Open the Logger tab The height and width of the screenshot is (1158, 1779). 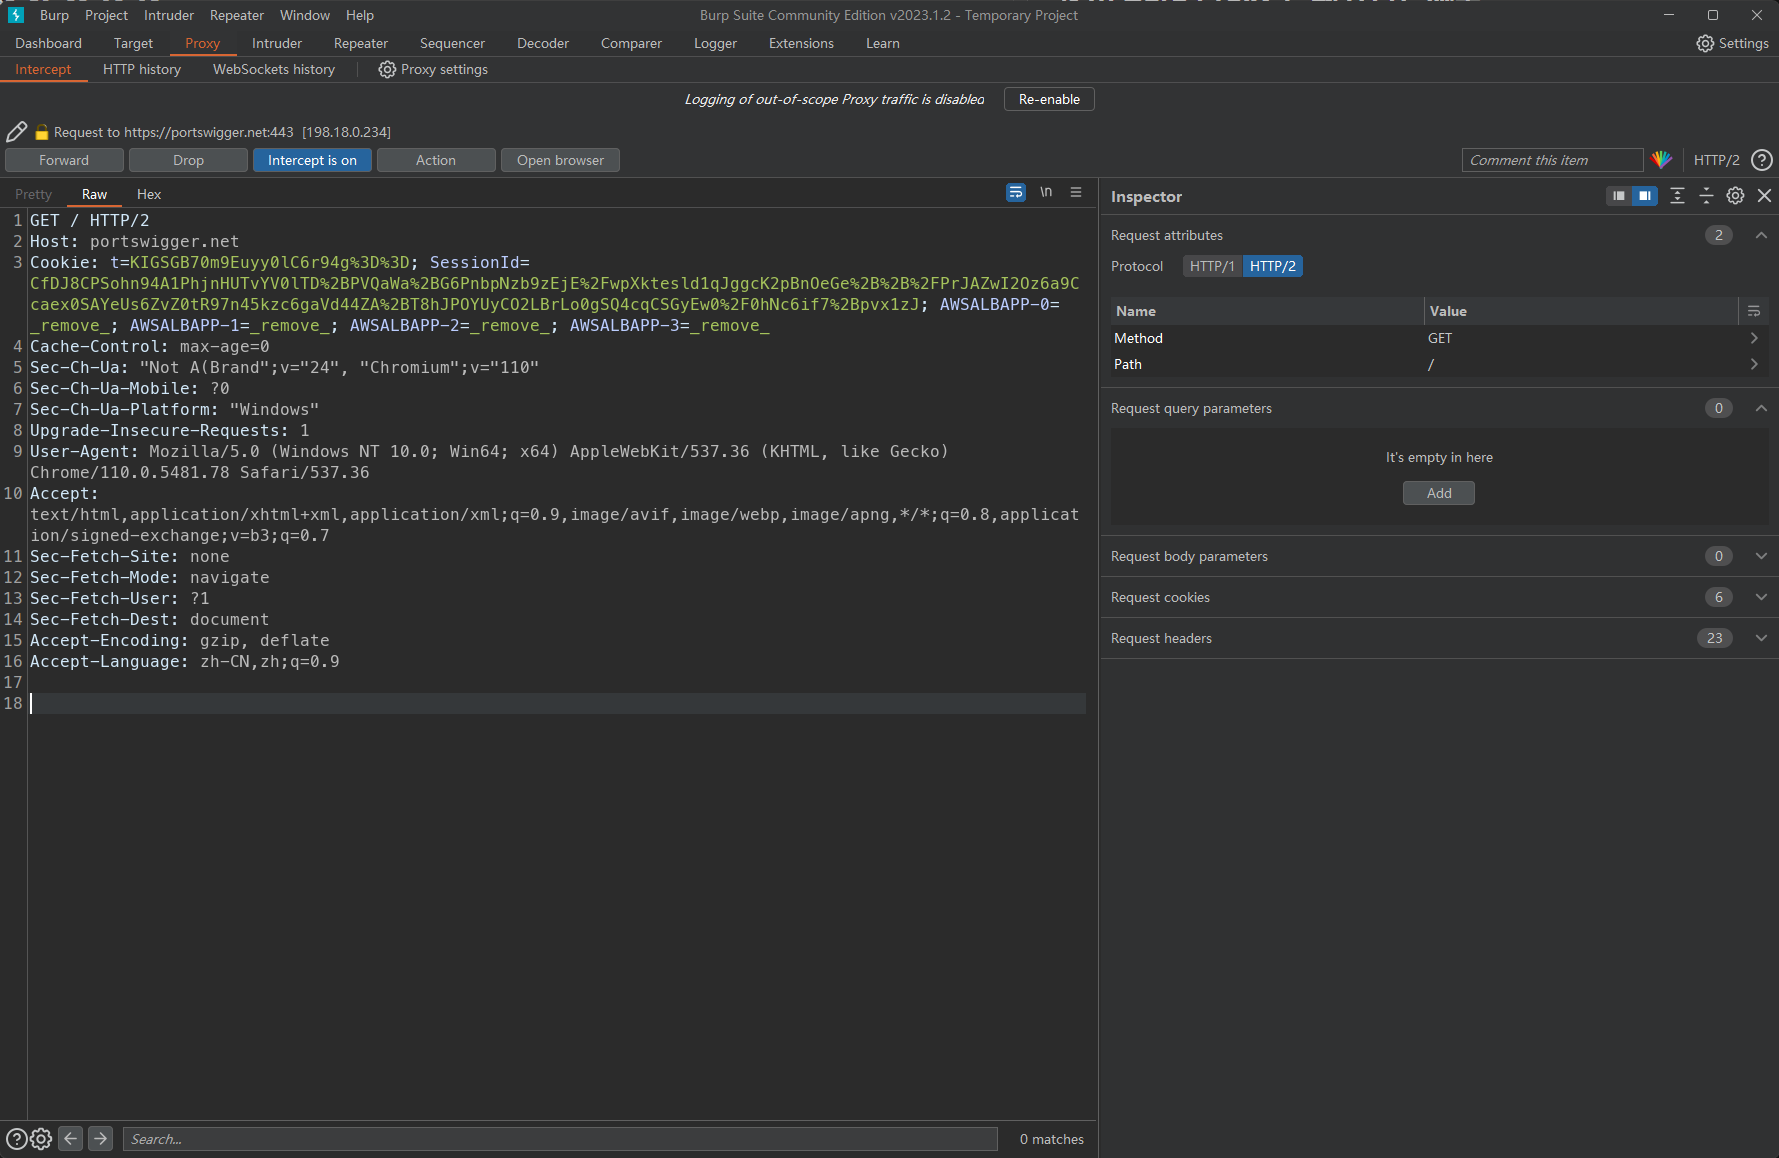pyautogui.click(x=715, y=43)
